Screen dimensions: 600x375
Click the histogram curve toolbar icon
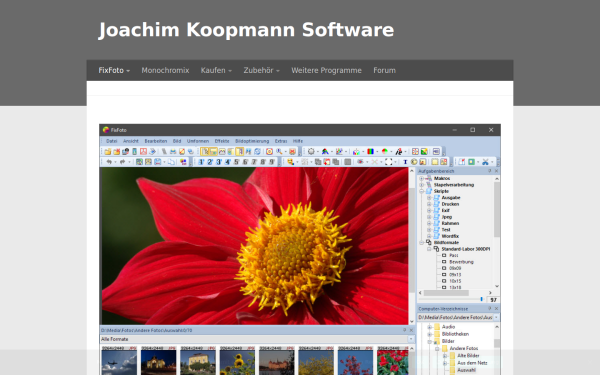222,152
